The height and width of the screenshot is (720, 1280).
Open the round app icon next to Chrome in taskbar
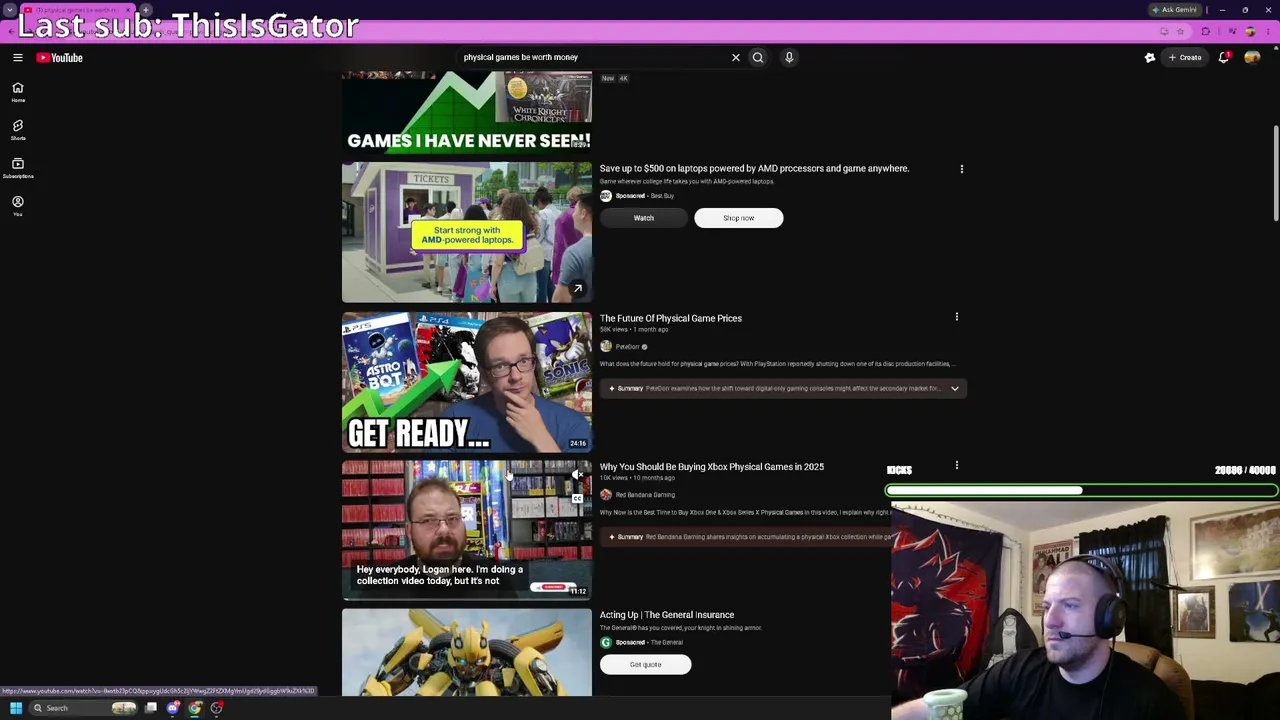(217, 708)
